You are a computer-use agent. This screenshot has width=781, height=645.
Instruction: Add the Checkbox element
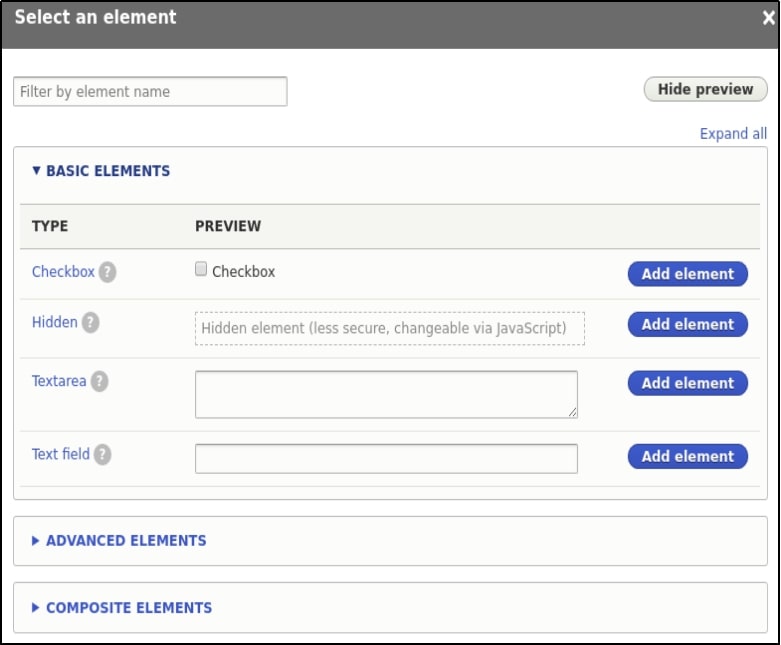[x=687, y=274]
